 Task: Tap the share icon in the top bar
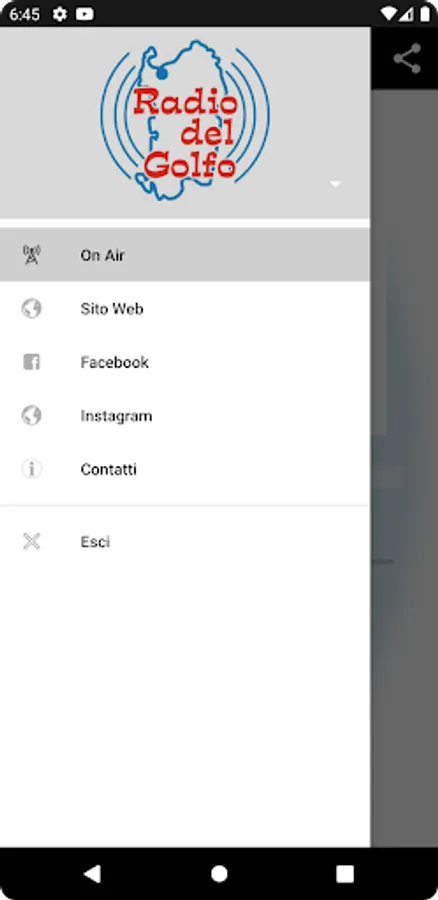(x=407, y=59)
